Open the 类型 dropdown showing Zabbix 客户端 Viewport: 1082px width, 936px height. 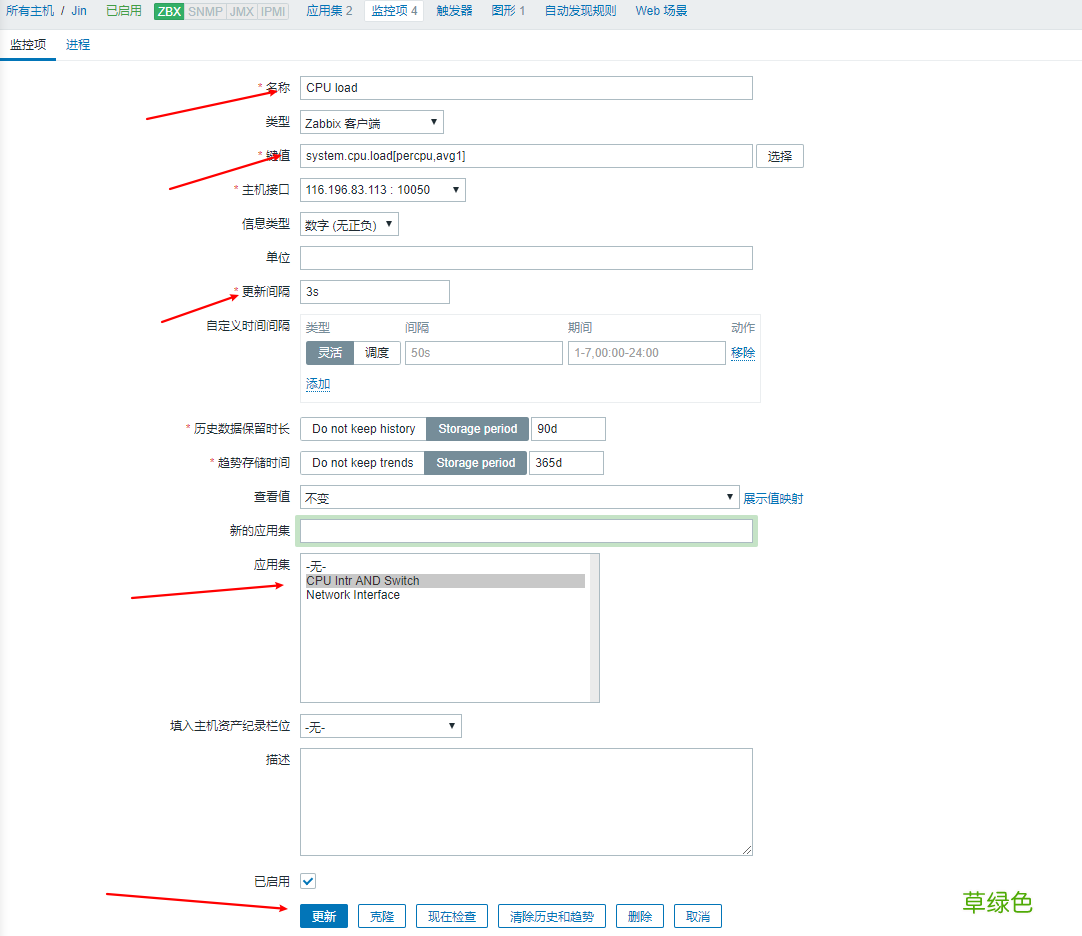click(x=371, y=121)
